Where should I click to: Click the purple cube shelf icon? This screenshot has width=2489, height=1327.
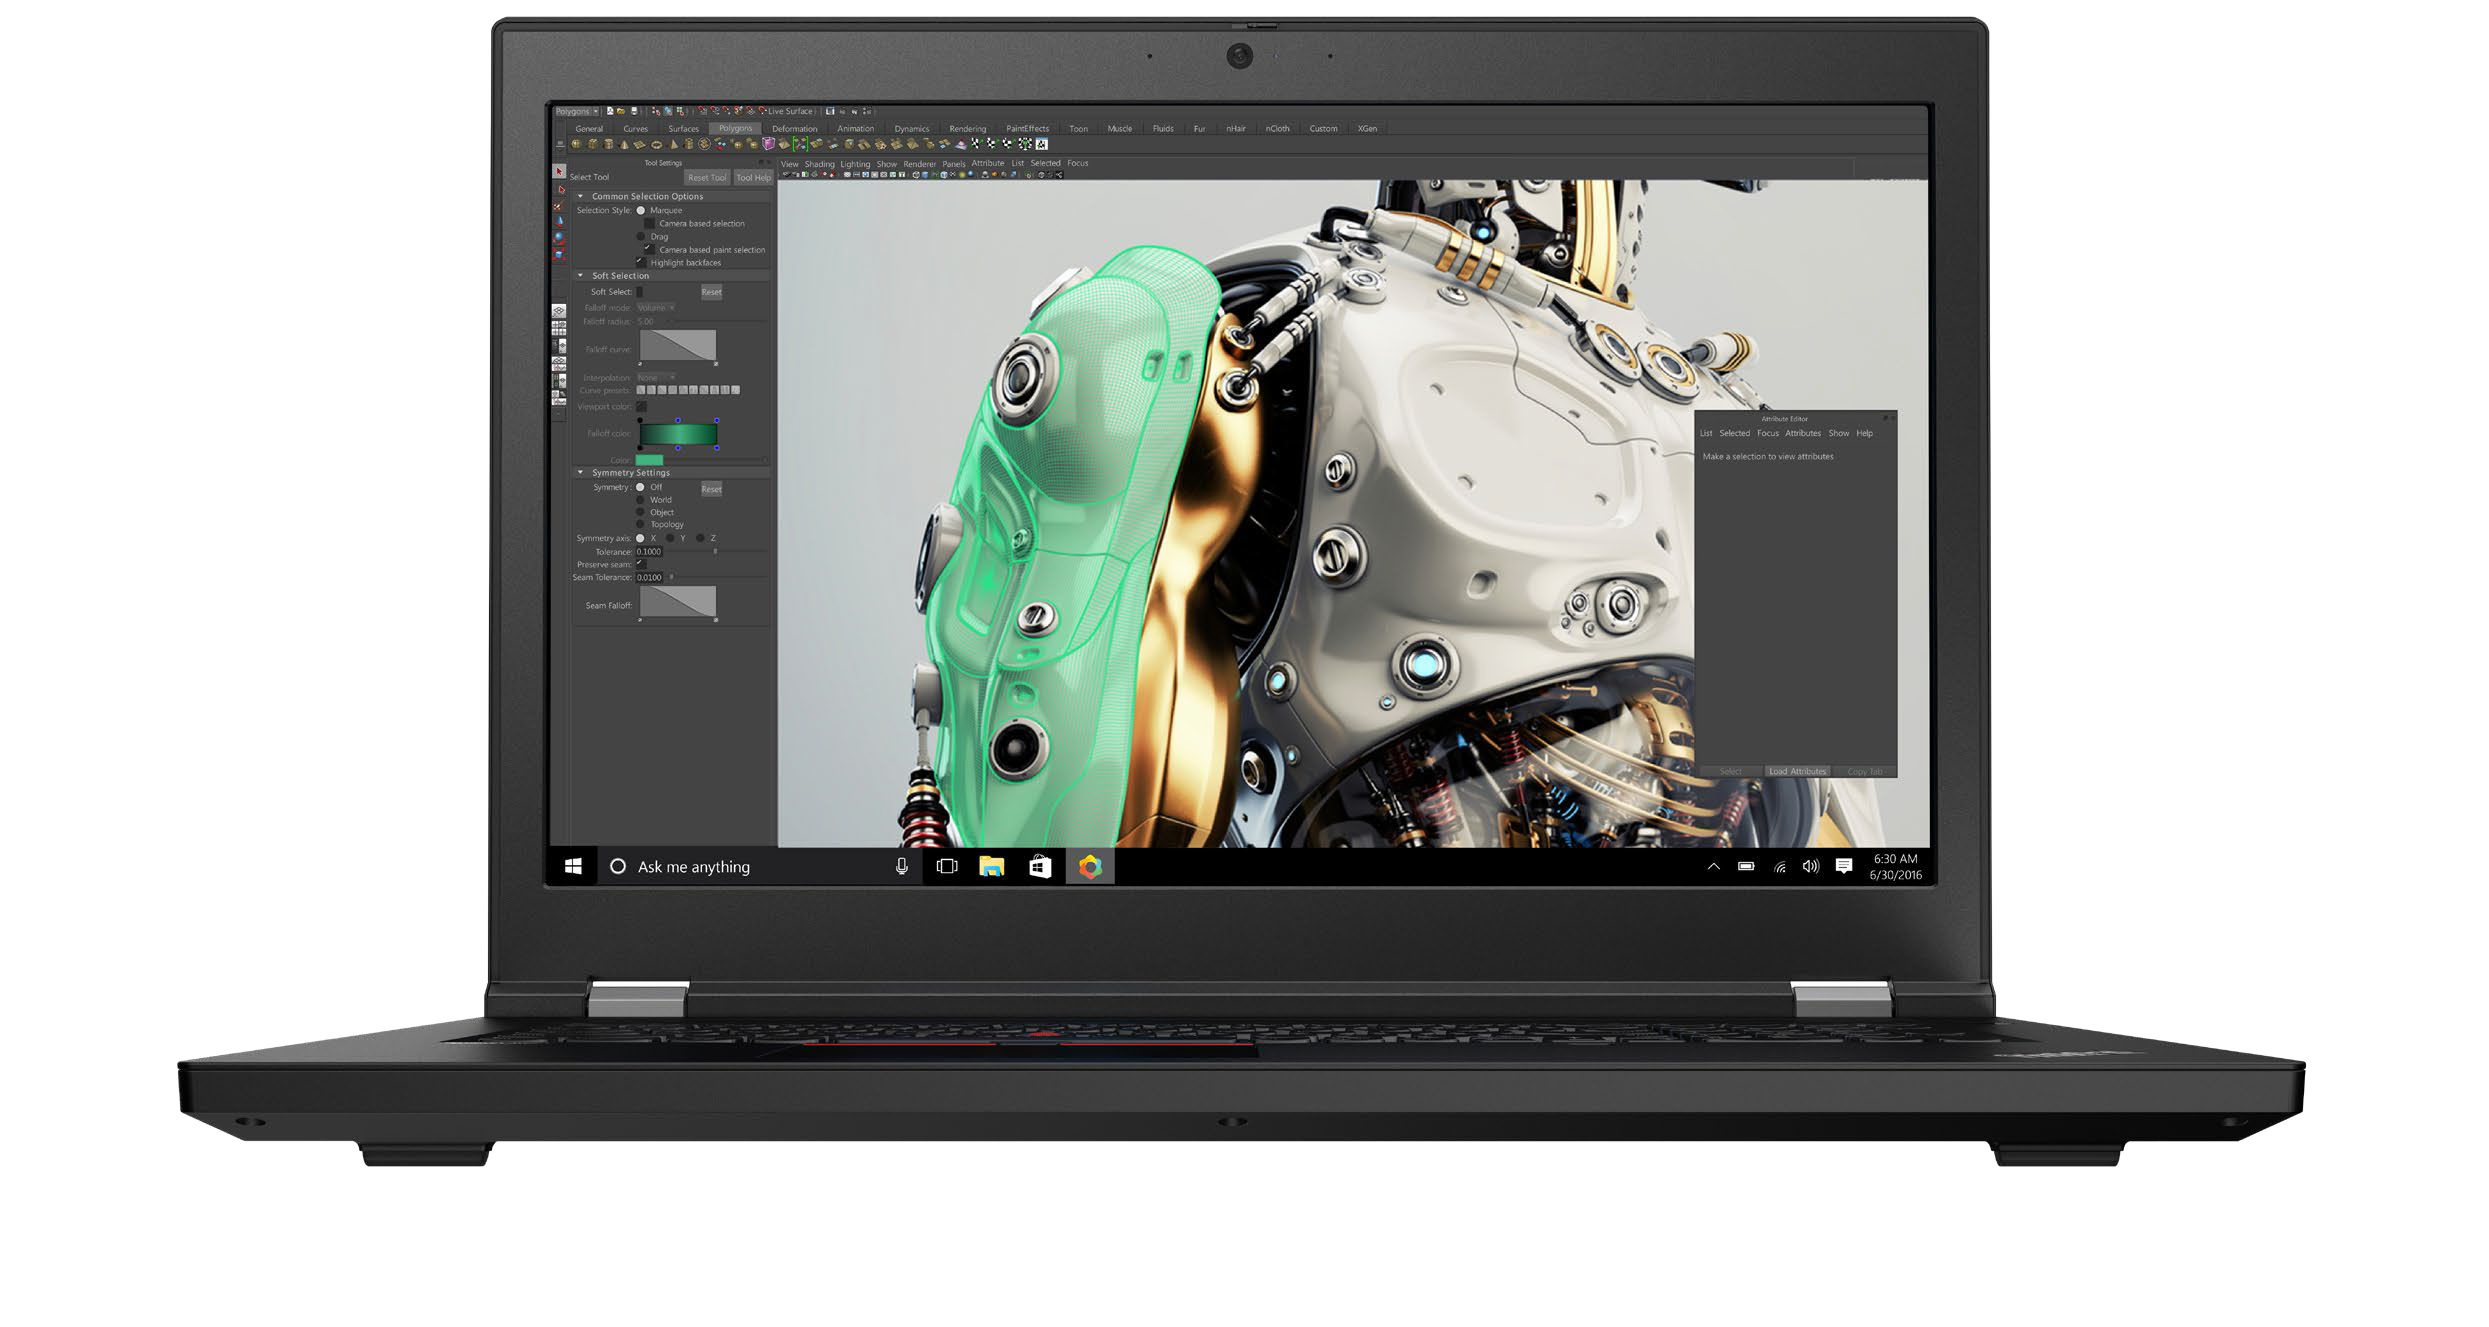coord(768,144)
